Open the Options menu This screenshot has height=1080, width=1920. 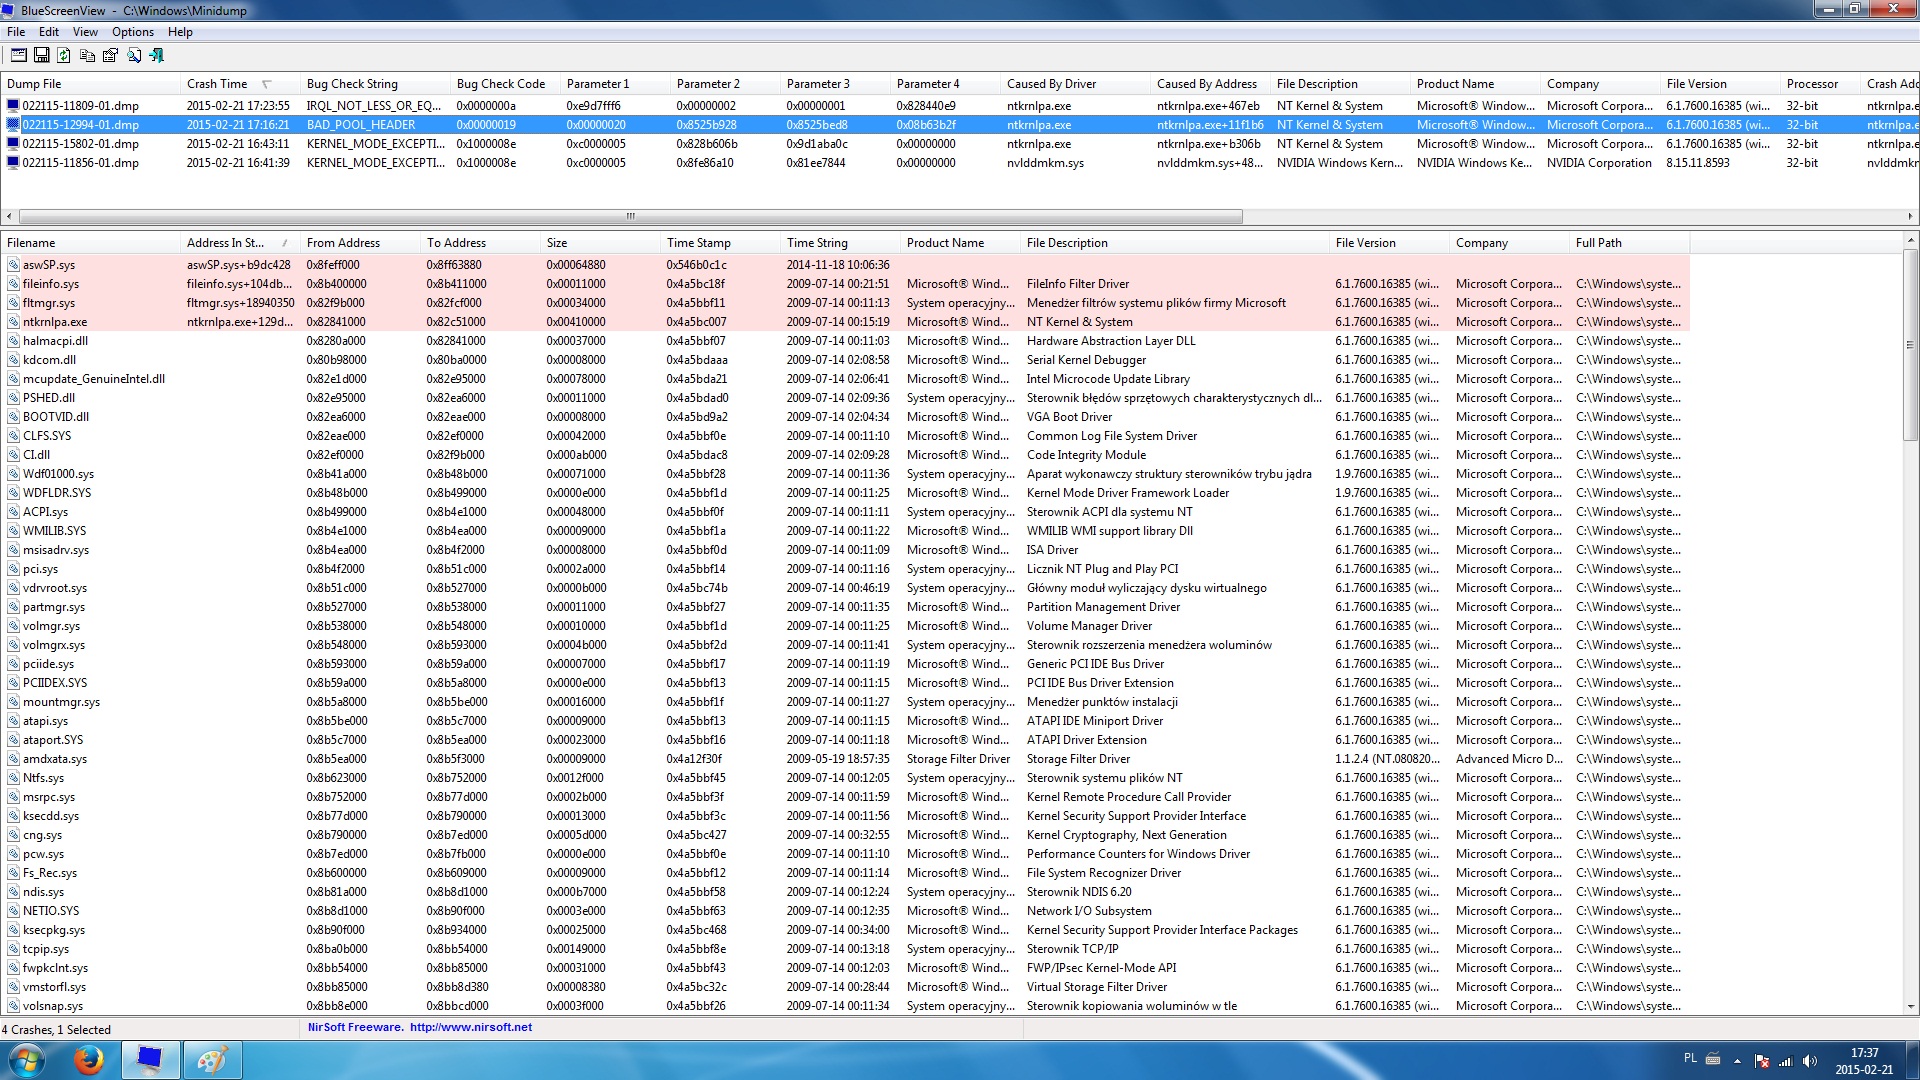coord(133,32)
